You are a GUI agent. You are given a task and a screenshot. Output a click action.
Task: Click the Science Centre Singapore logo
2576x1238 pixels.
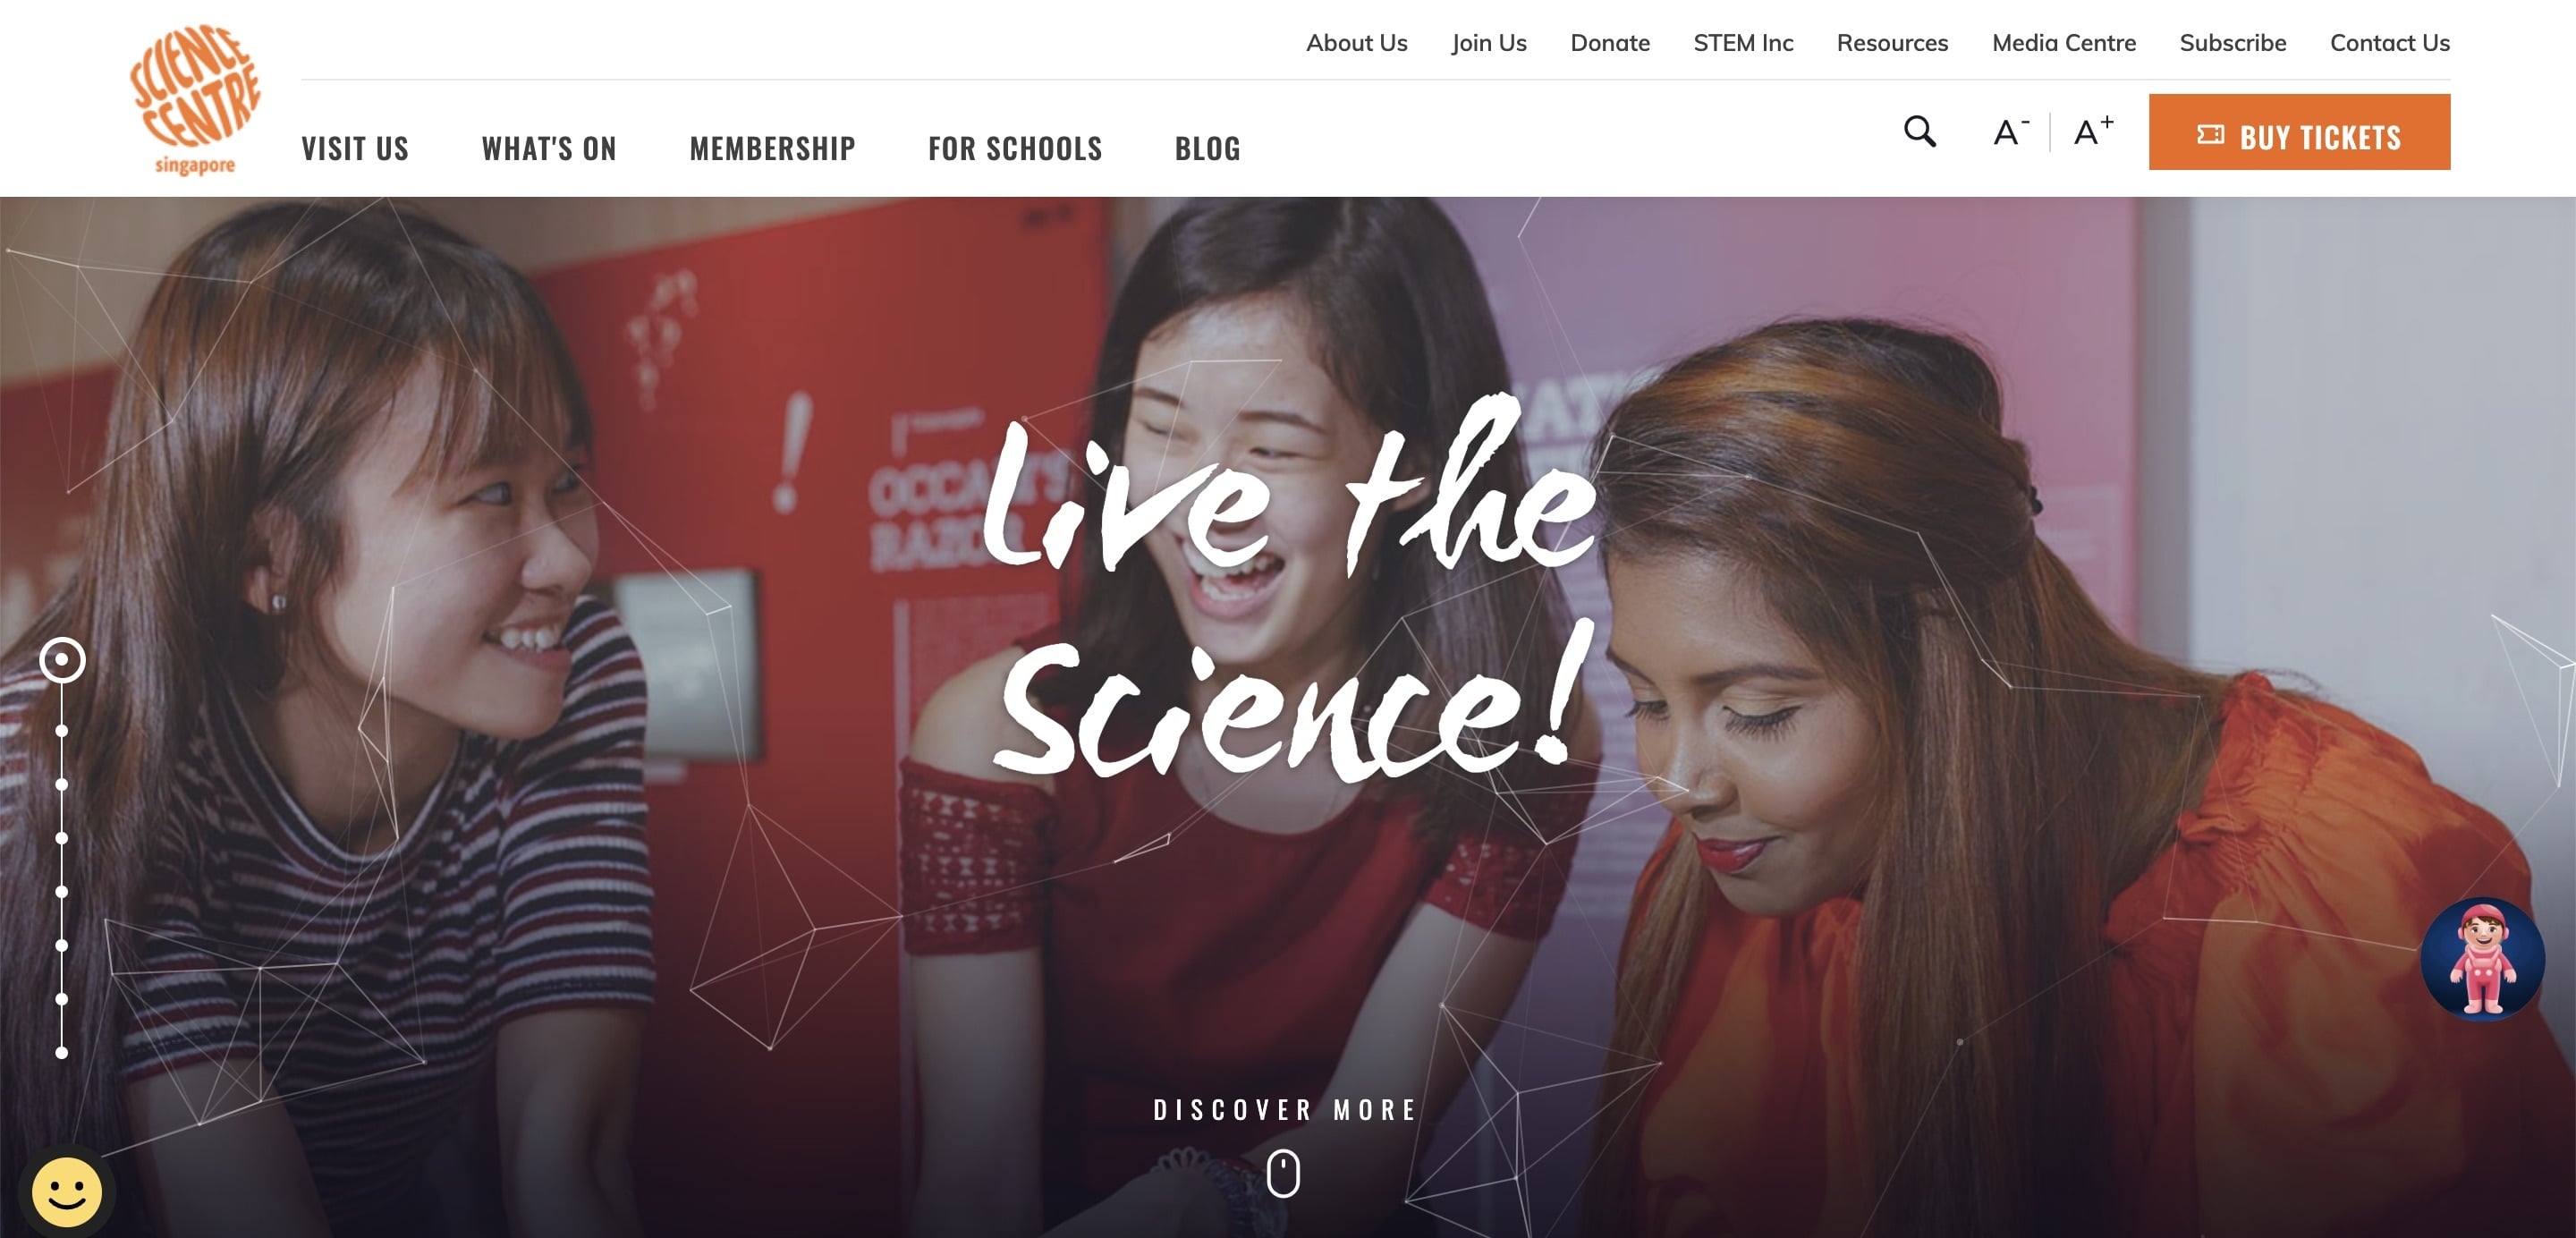(x=195, y=99)
